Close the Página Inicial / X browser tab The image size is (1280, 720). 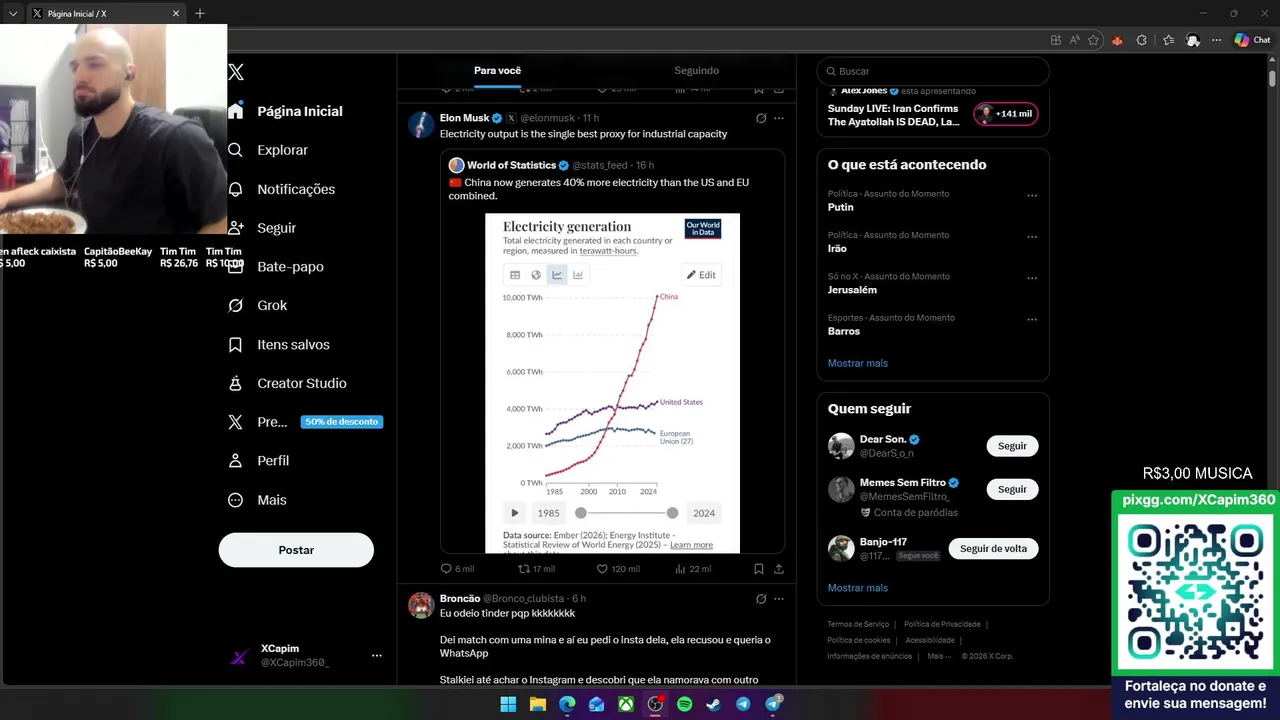[x=176, y=13]
